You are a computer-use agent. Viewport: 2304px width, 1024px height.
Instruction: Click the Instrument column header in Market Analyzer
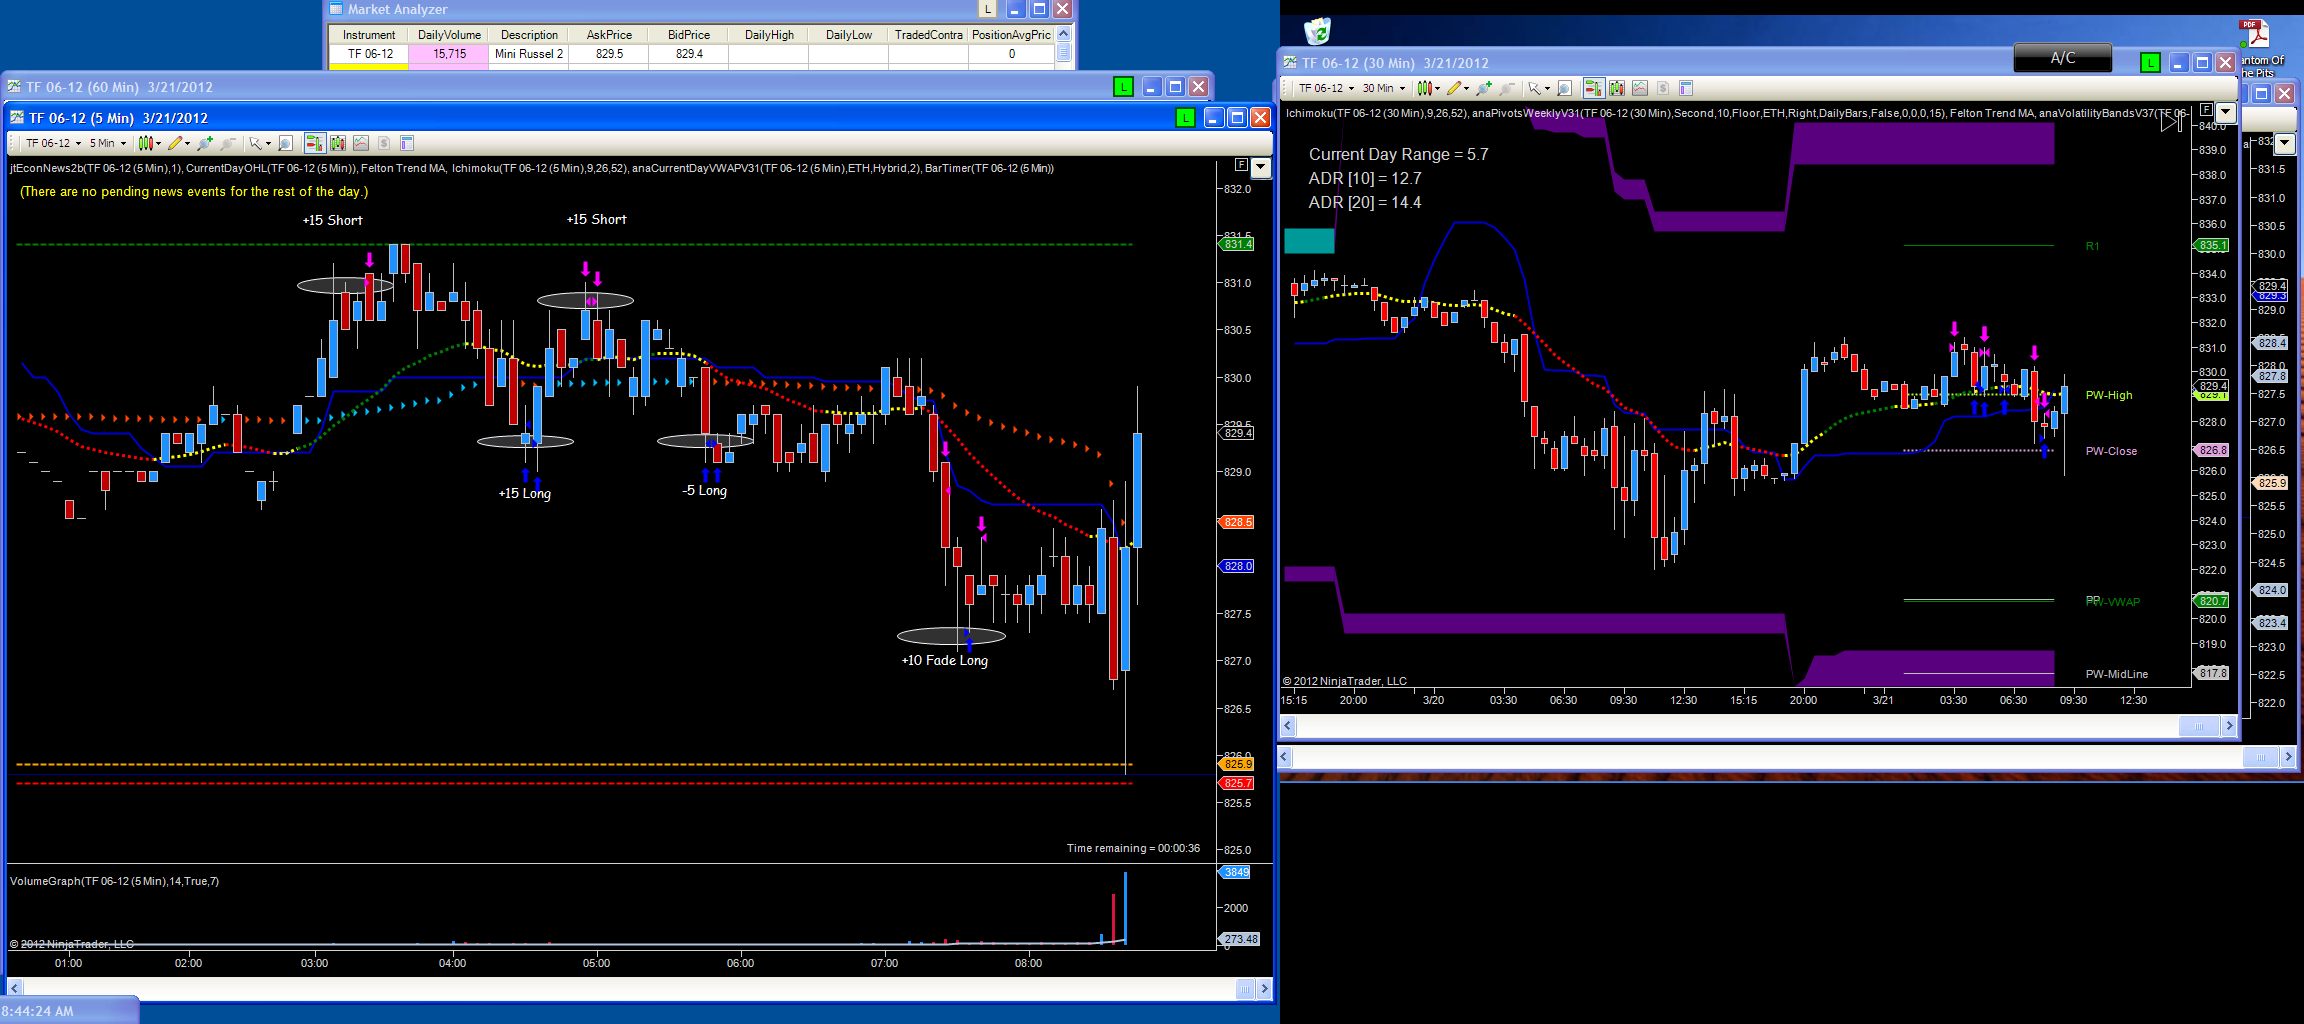[369, 35]
